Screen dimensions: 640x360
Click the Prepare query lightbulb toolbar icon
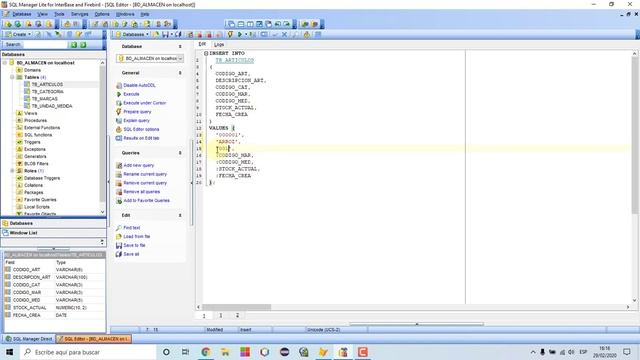230,35
